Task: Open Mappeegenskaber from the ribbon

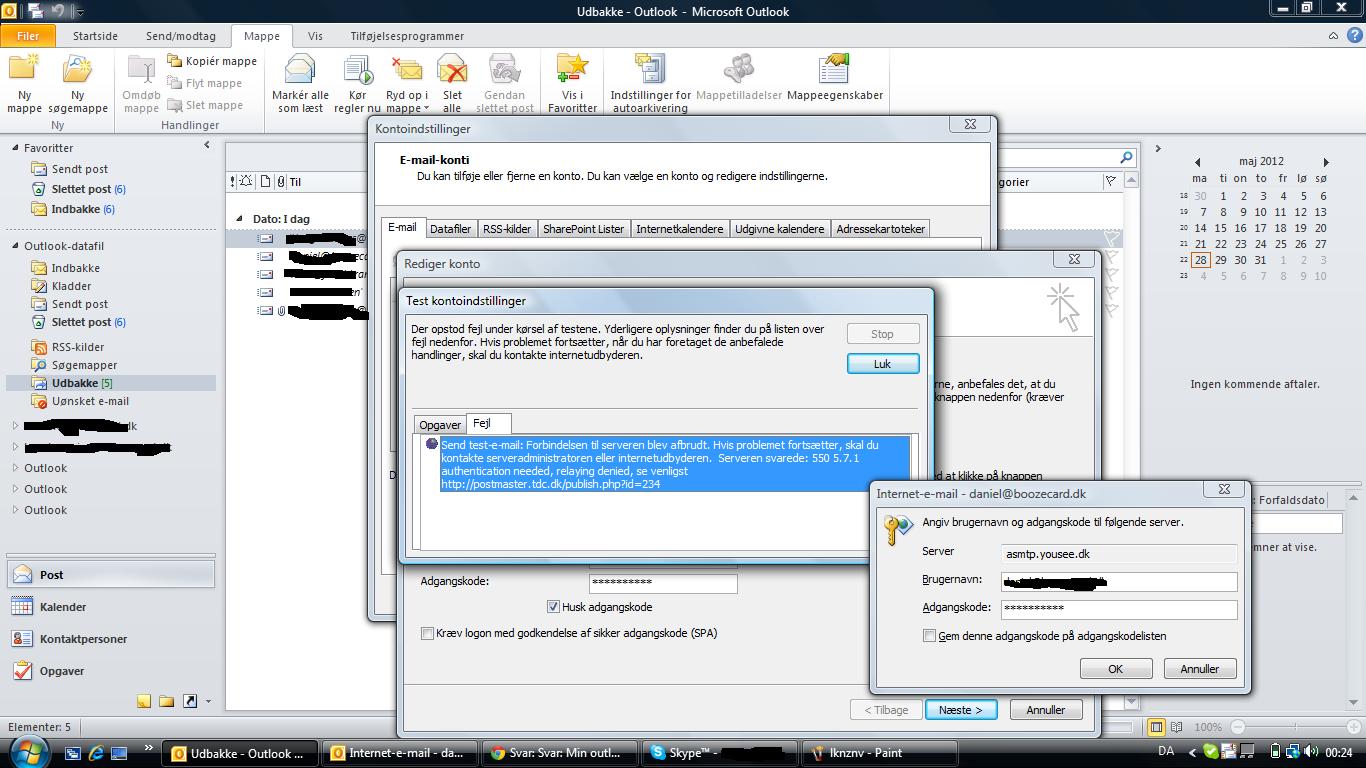Action: [x=834, y=80]
